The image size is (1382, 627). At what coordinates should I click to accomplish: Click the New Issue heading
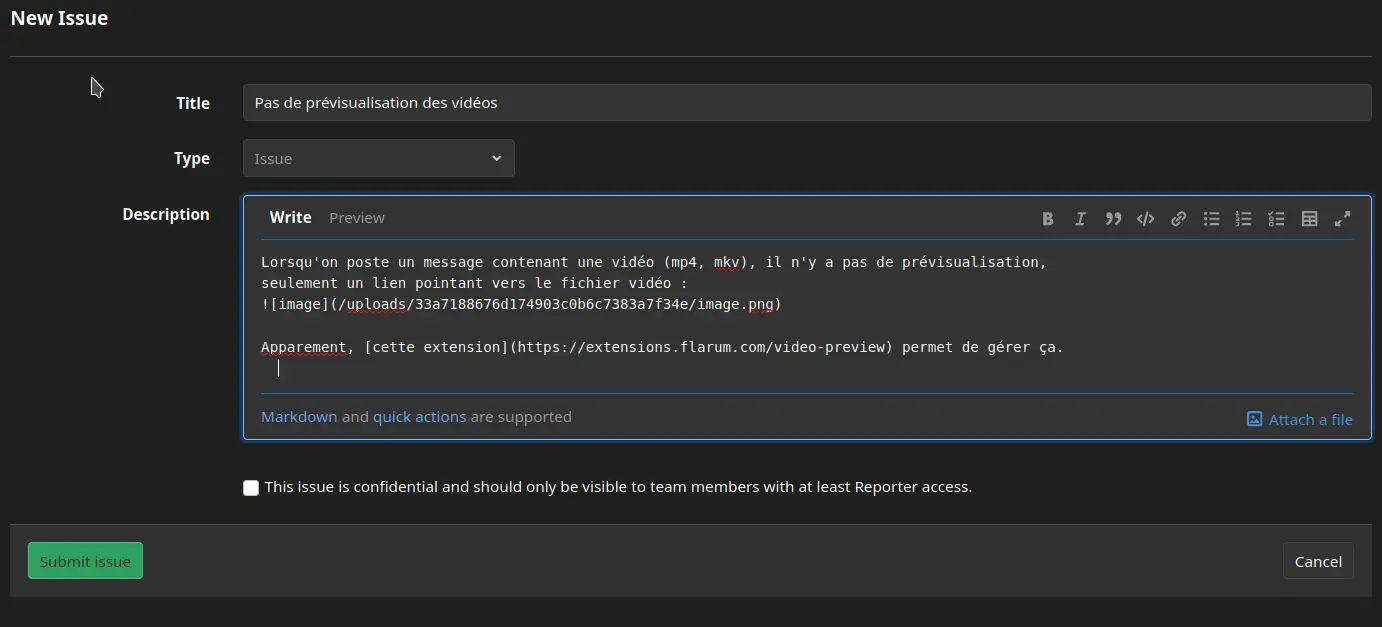pyautogui.click(x=59, y=18)
